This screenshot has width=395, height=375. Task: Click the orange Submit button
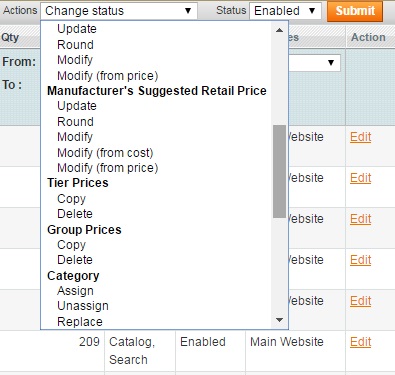[x=355, y=11]
